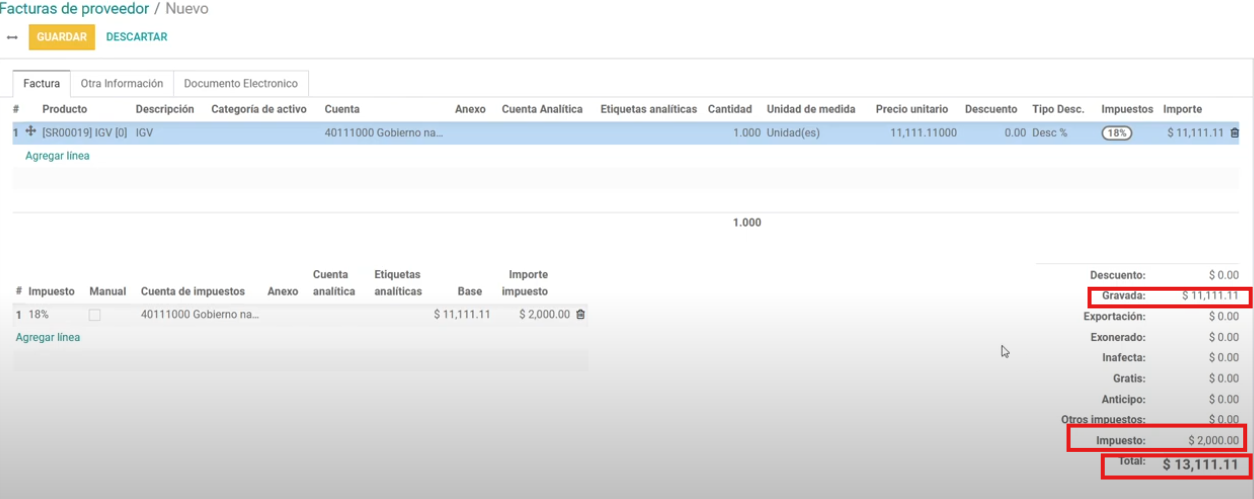
Task: Click the Impuesto total $ 2,000.00
Action: [x=1213, y=440]
